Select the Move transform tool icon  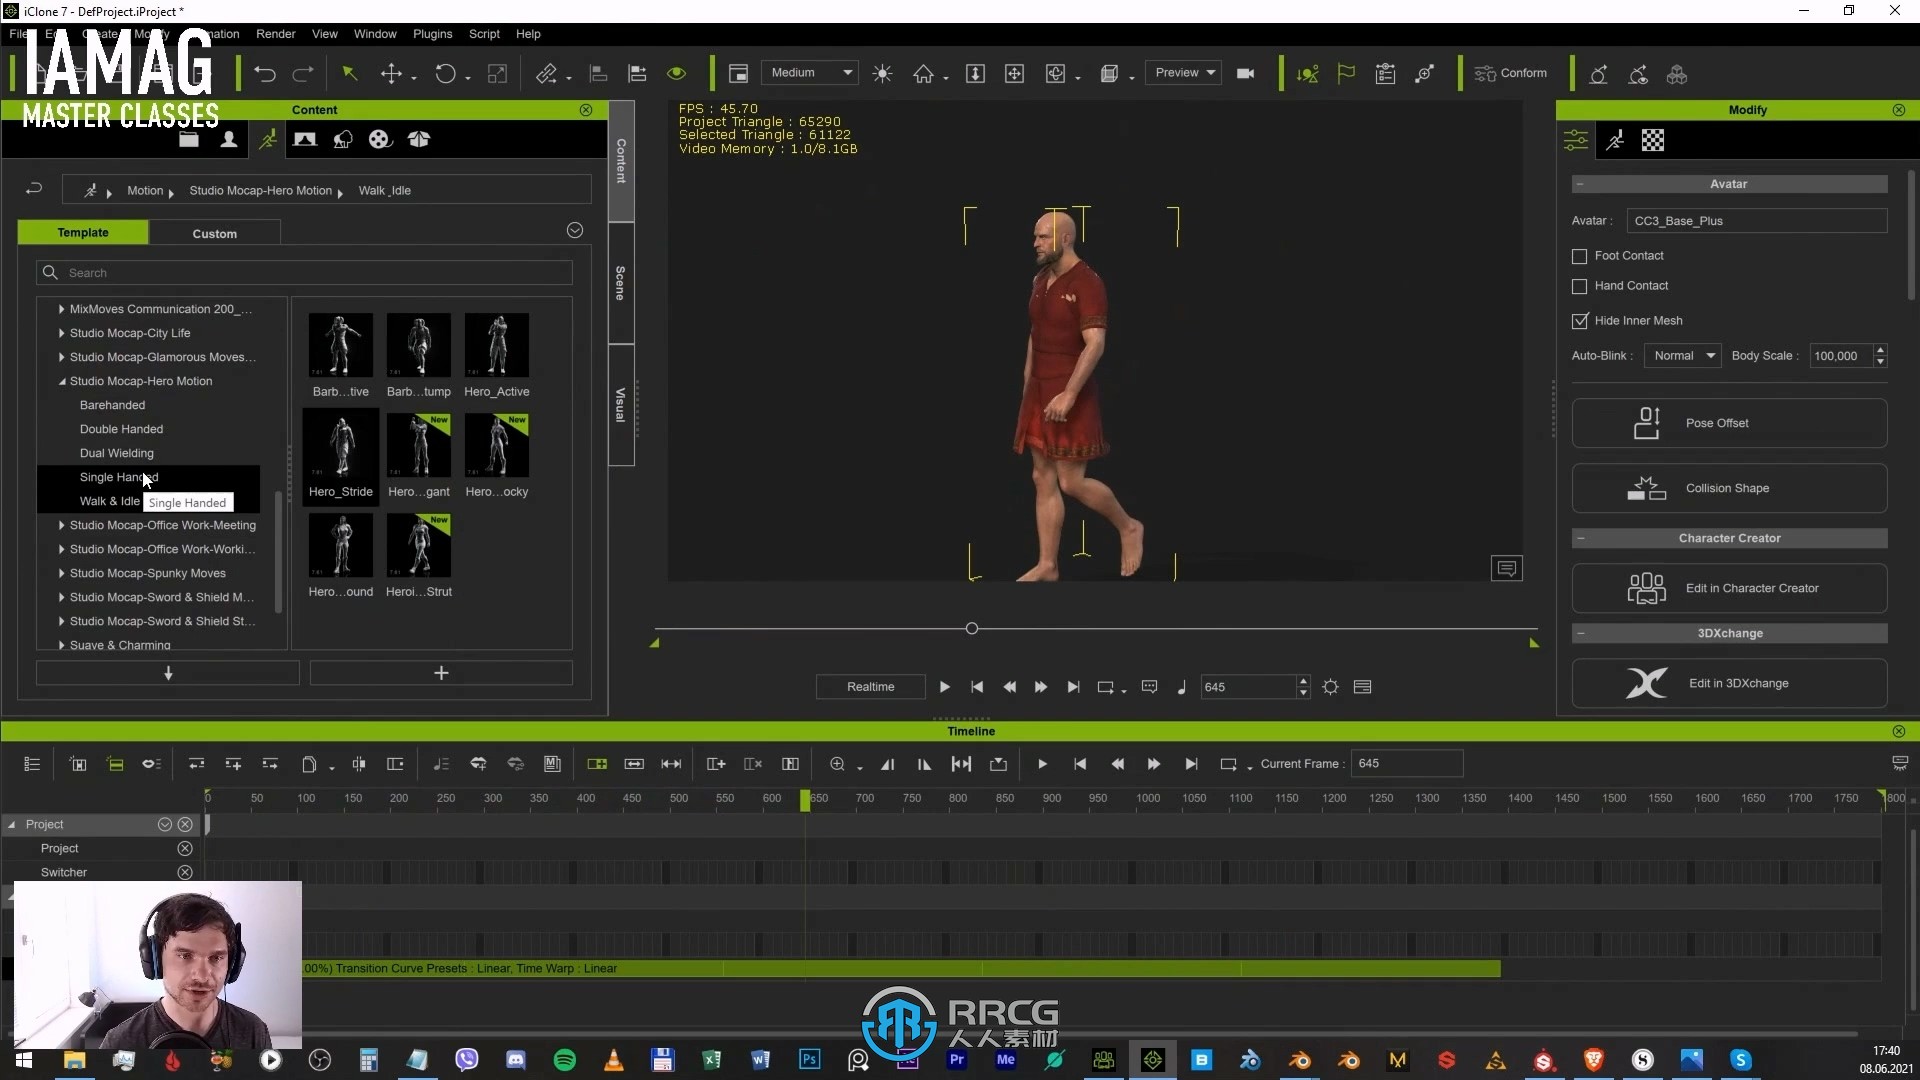coord(393,73)
